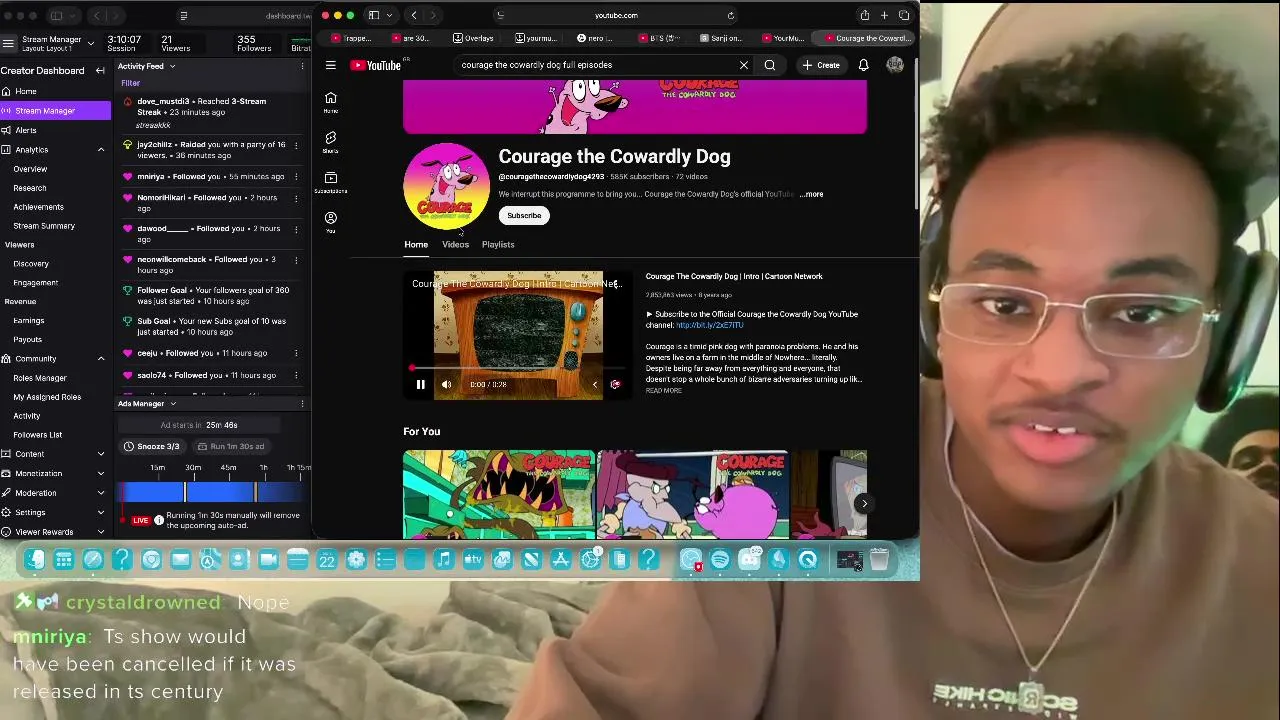
Task: Select the channel Home tab
Action: [416, 244]
